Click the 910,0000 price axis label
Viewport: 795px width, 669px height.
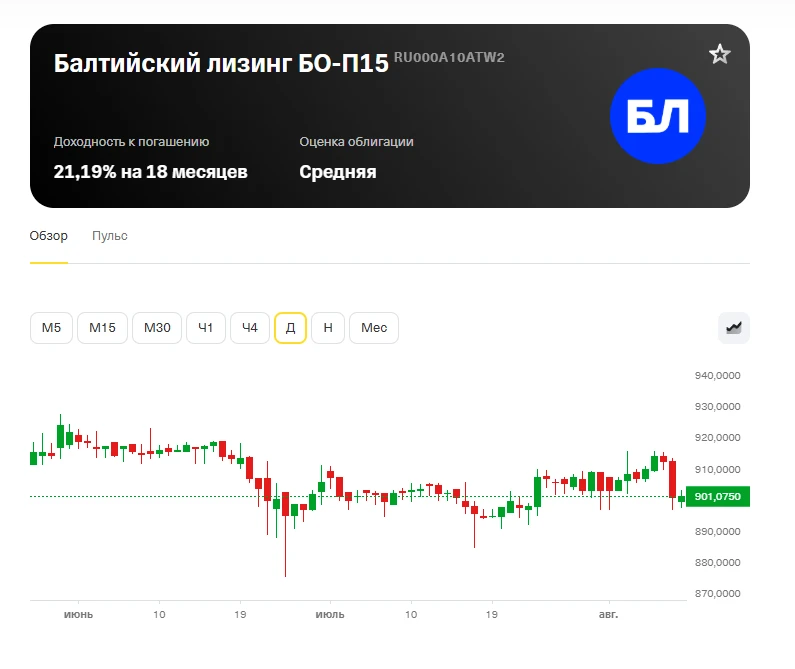pyautogui.click(x=717, y=469)
